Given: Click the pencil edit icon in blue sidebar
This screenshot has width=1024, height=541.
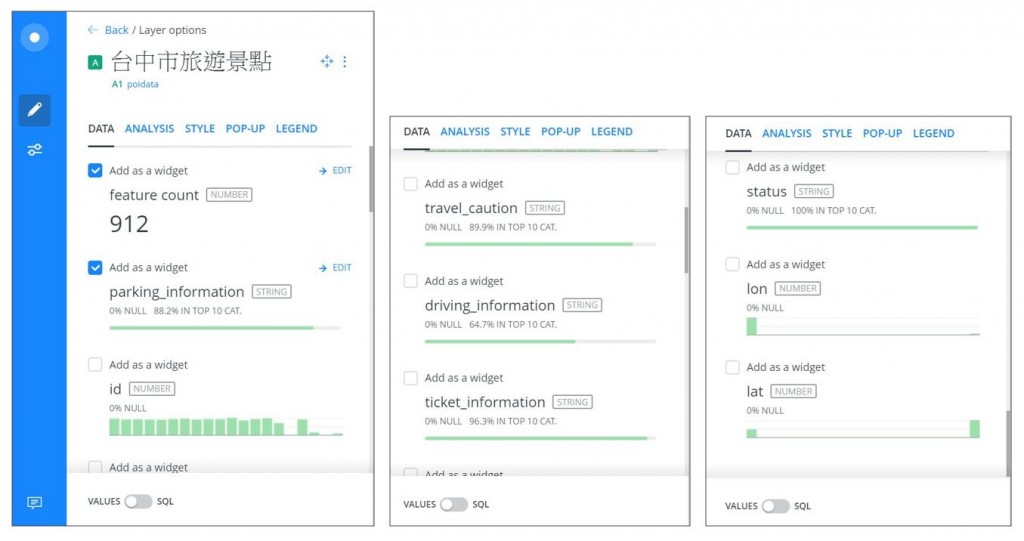Looking at the screenshot, I should 35,109.
